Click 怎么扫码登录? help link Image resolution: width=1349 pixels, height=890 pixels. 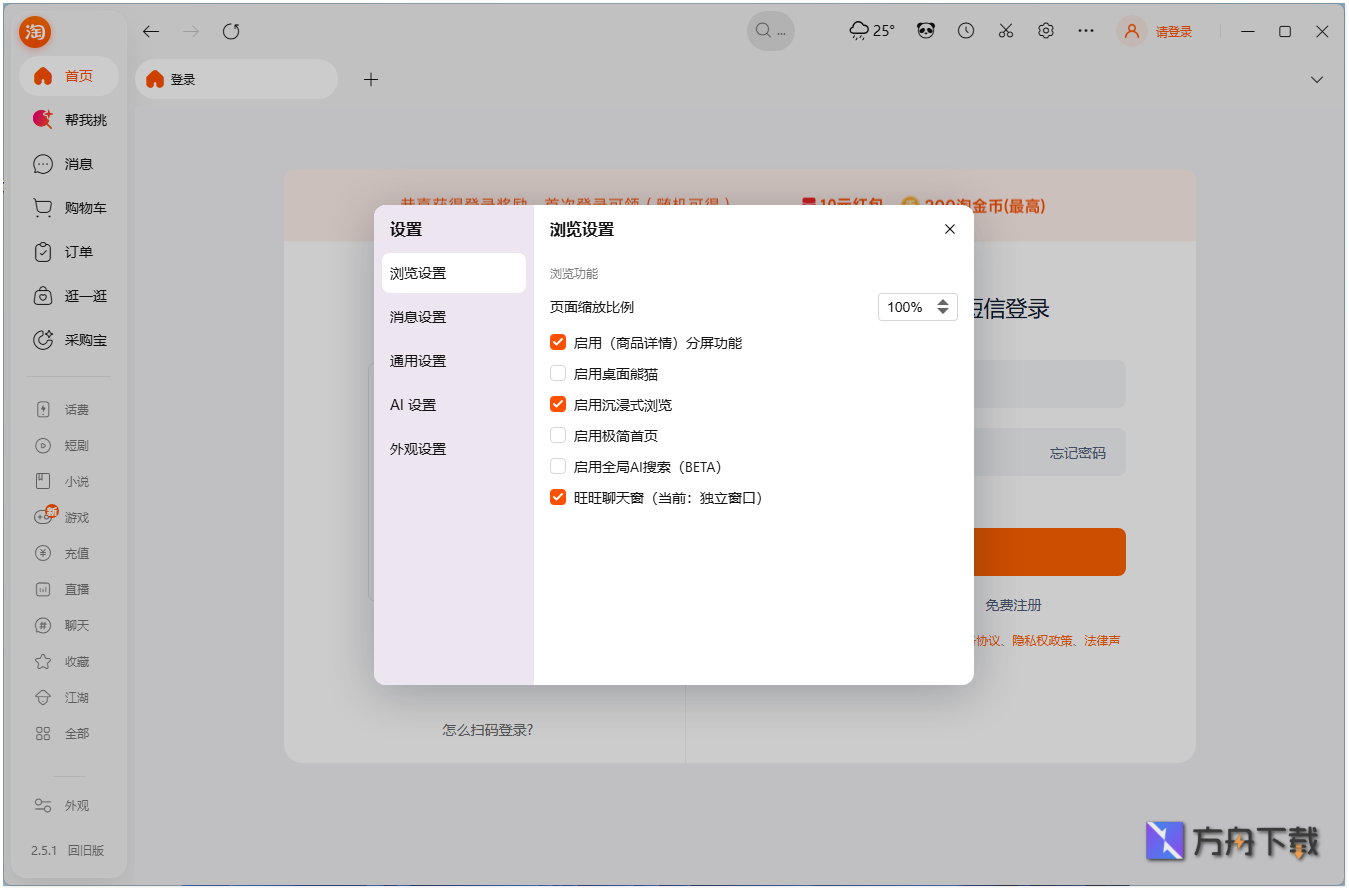coord(488,730)
